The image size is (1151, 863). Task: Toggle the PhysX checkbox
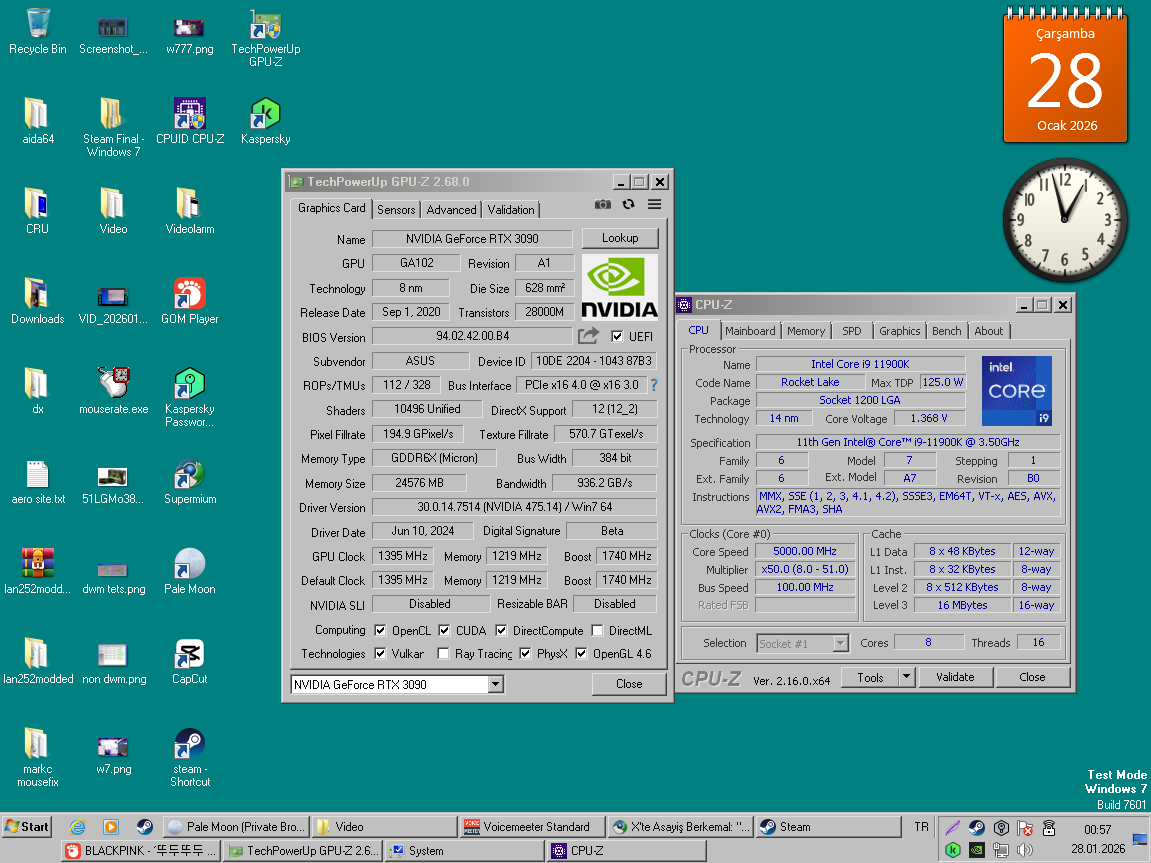(x=526, y=653)
